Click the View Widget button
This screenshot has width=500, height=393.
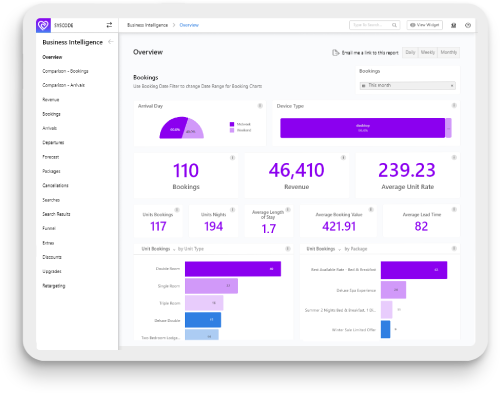425,25
